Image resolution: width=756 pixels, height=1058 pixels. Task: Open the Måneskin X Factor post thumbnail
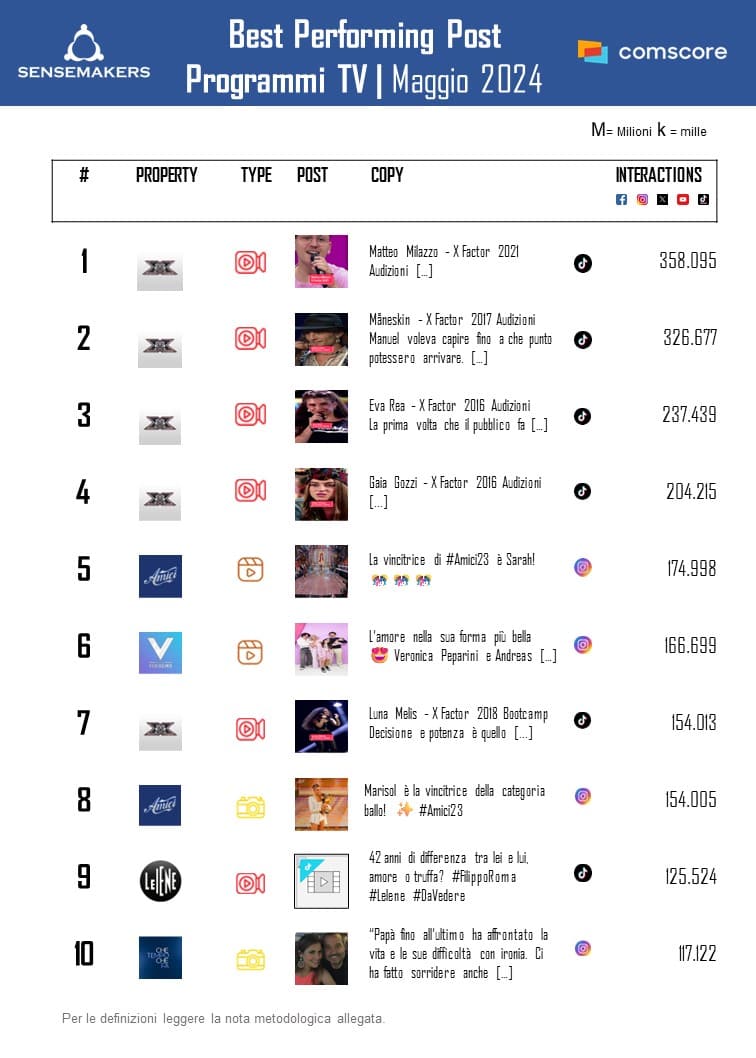pyautogui.click(x=321, y=339)
